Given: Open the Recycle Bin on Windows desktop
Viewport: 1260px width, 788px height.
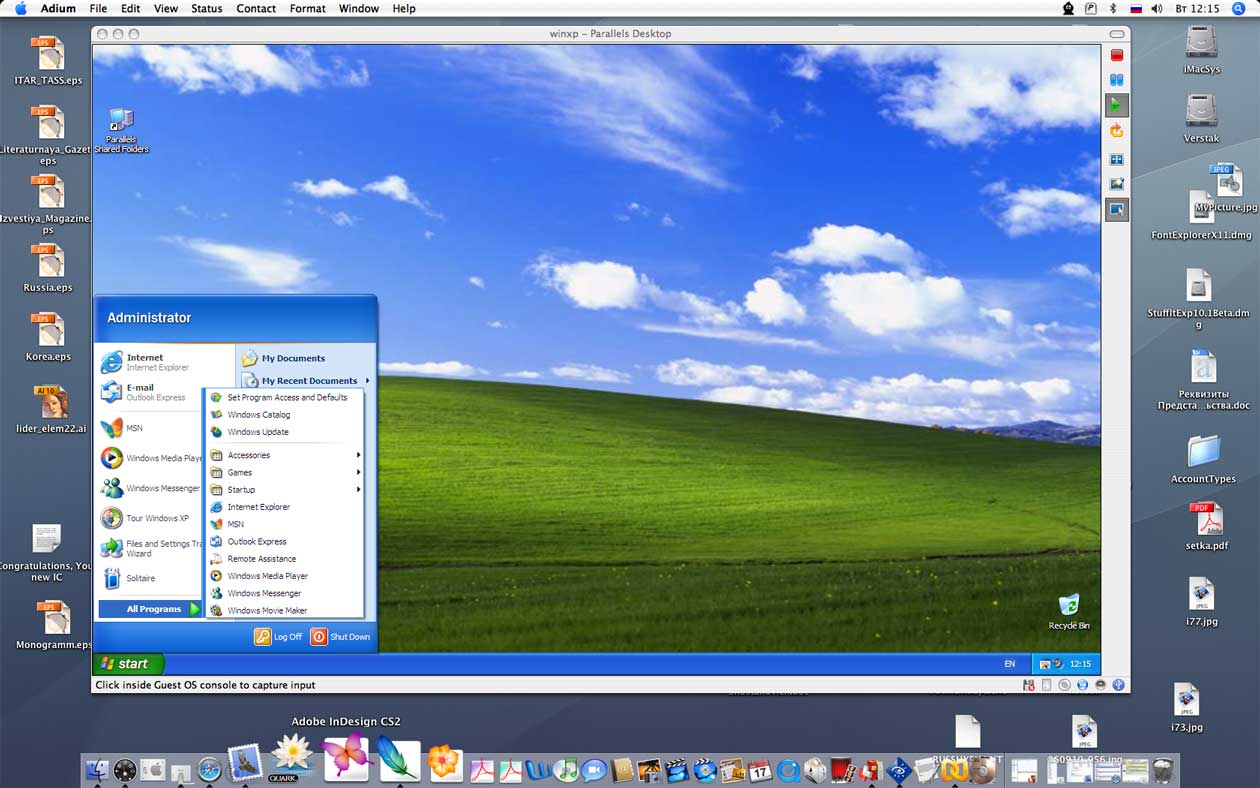Looking at the screenshot, I should (1069, 611).
